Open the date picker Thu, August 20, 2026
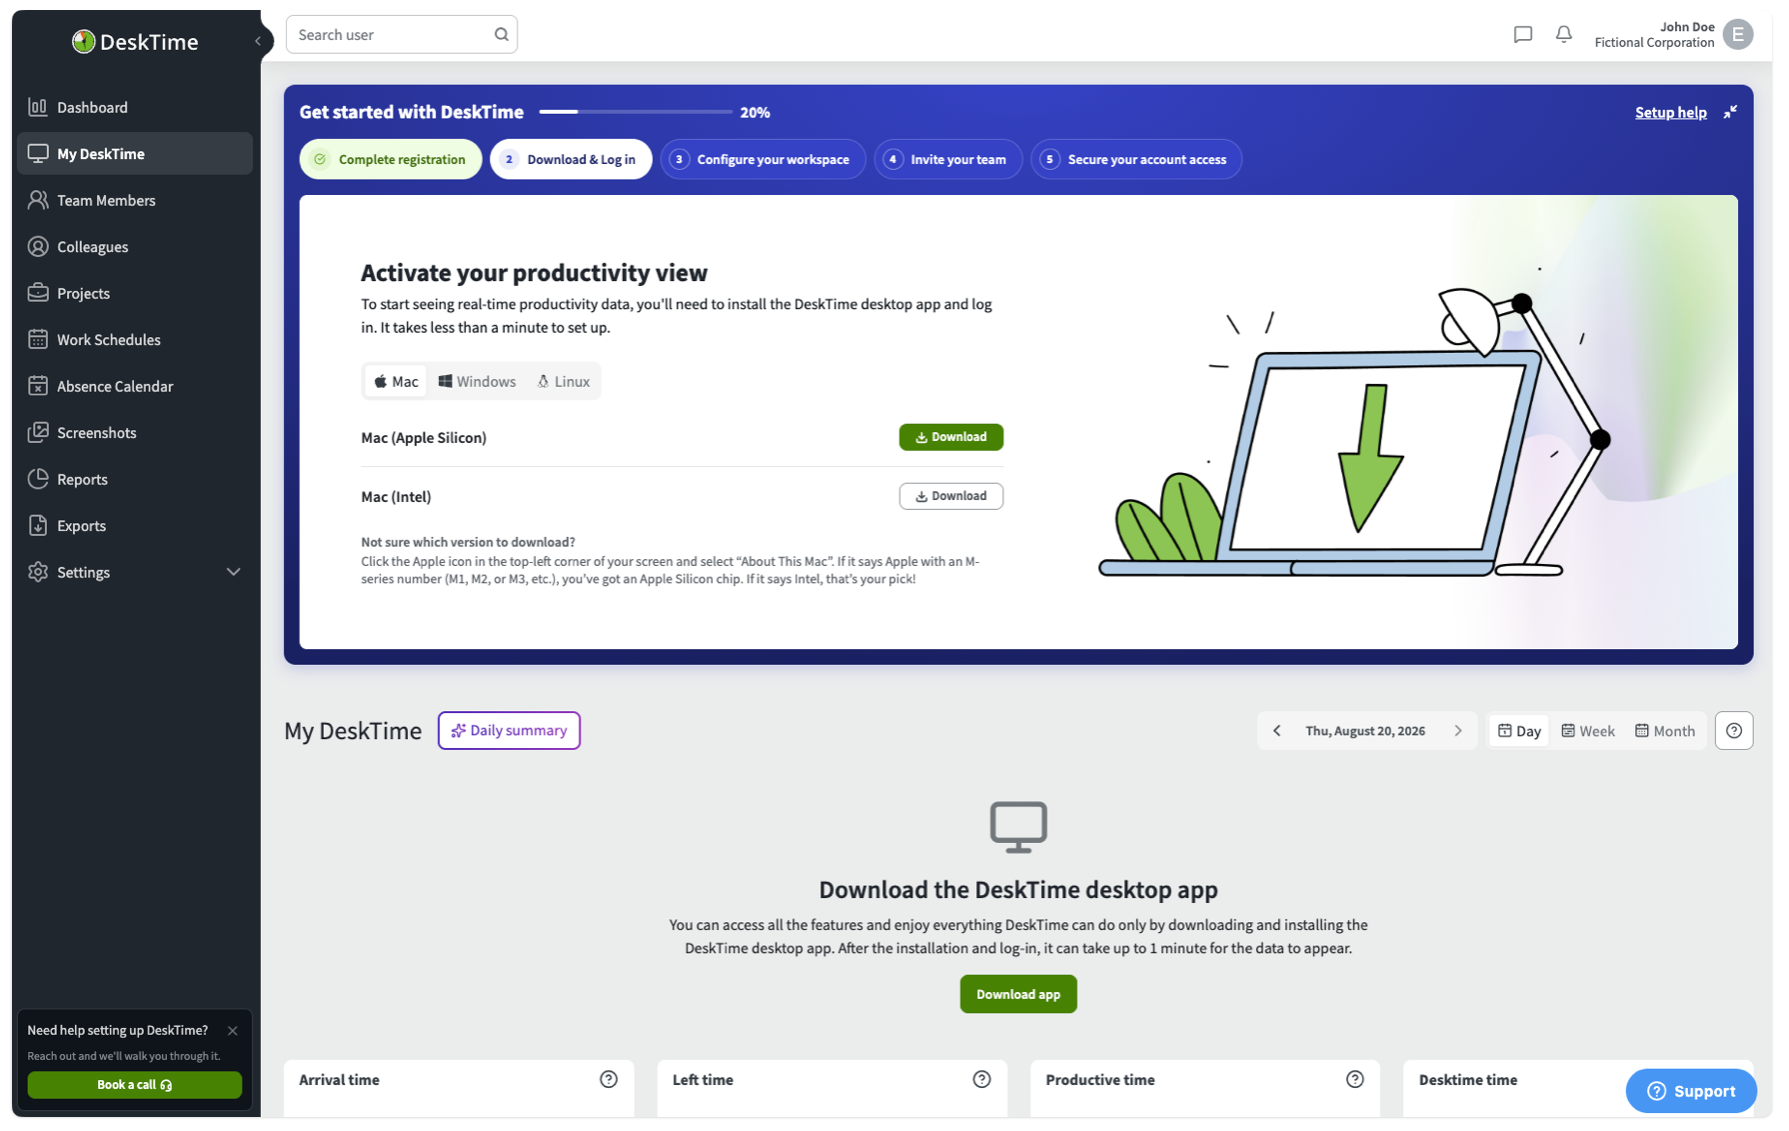Viewport: 1789px width, 1131px height. pyautogui.click(x=1365, y=731)
